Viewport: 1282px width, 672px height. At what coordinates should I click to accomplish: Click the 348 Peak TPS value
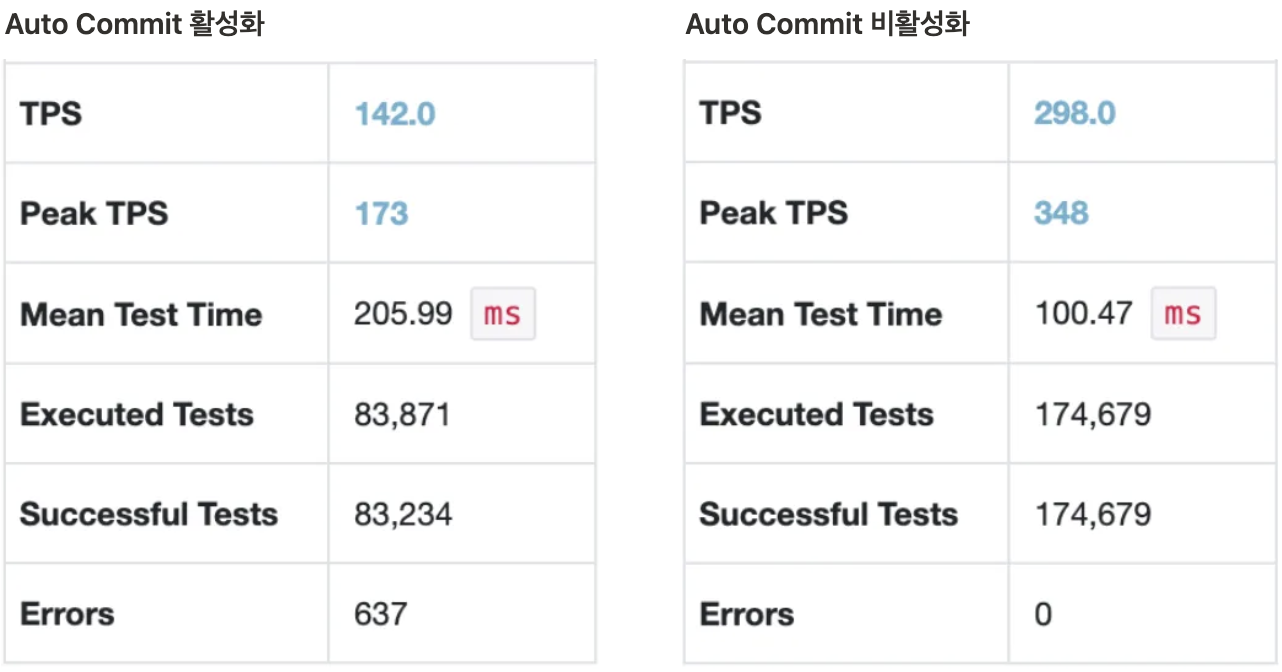point(1061,213)
